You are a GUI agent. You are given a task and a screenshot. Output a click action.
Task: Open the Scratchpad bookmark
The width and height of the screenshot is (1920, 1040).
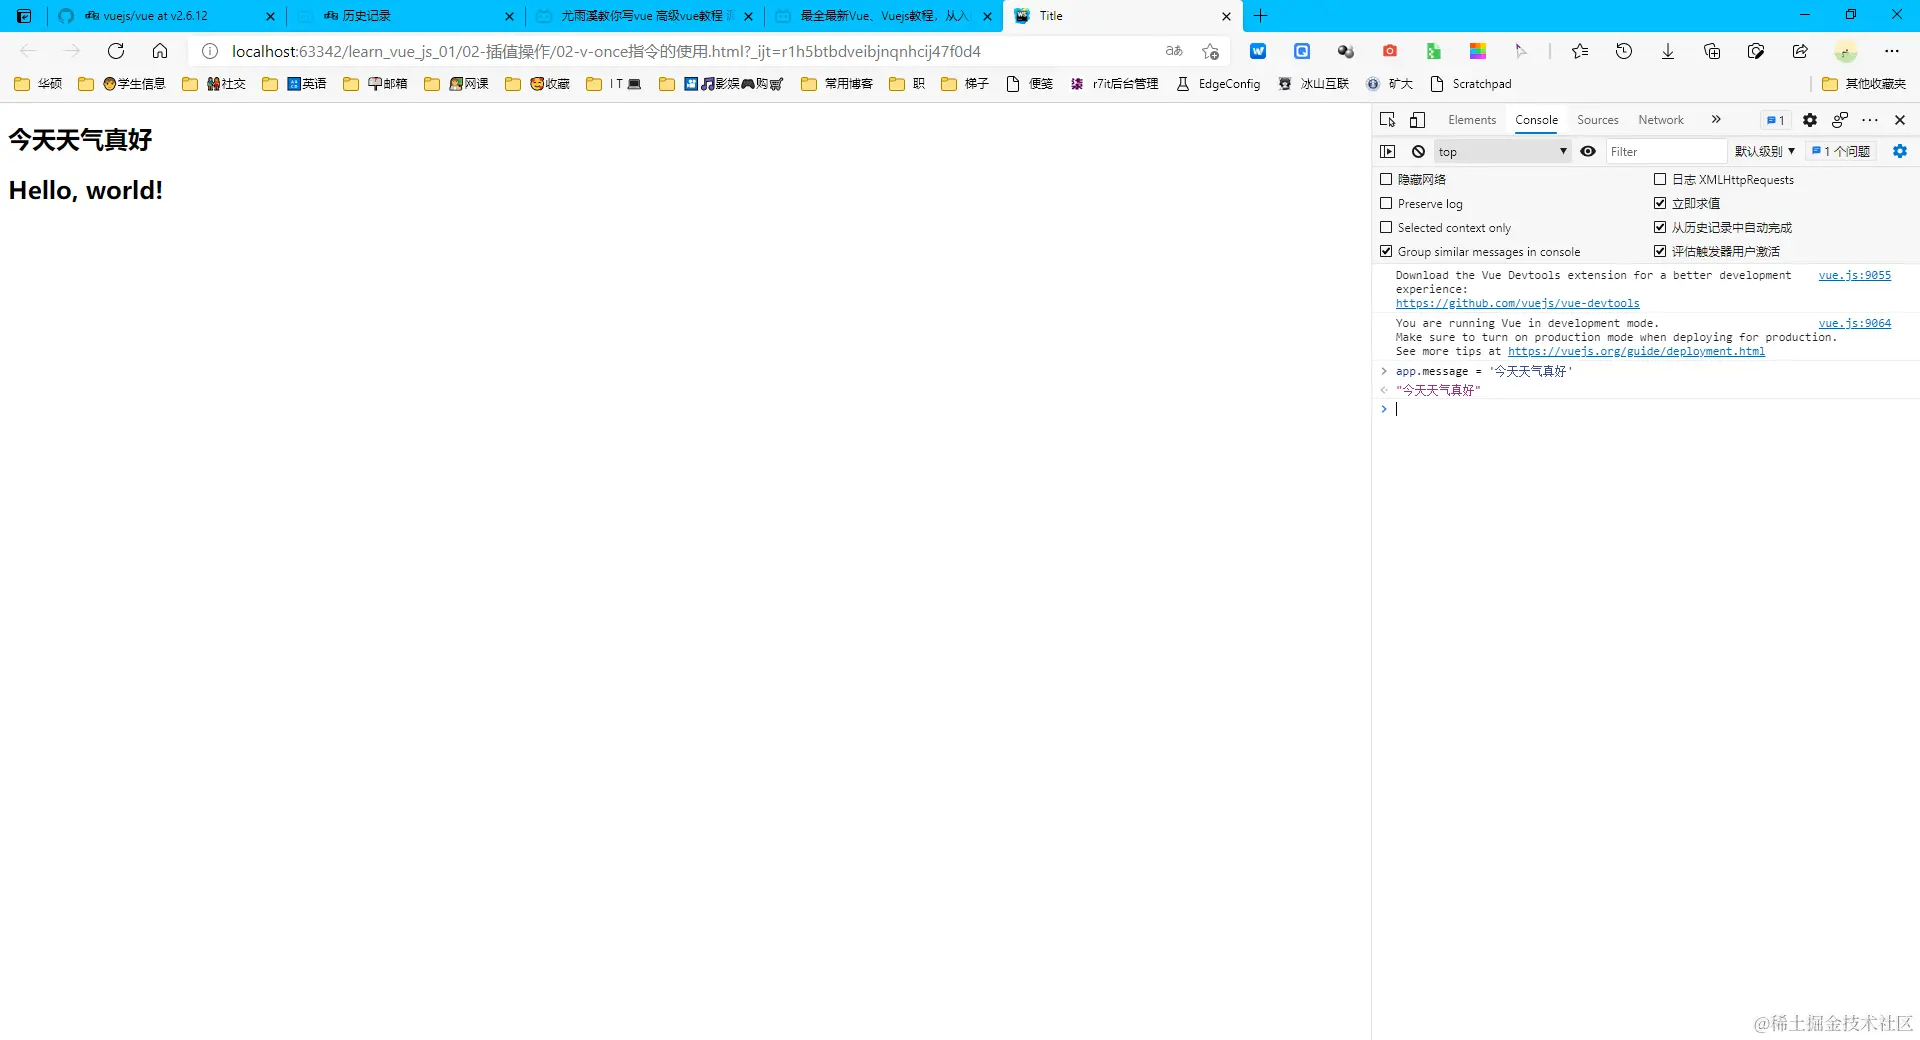(x=1471, y=84)
